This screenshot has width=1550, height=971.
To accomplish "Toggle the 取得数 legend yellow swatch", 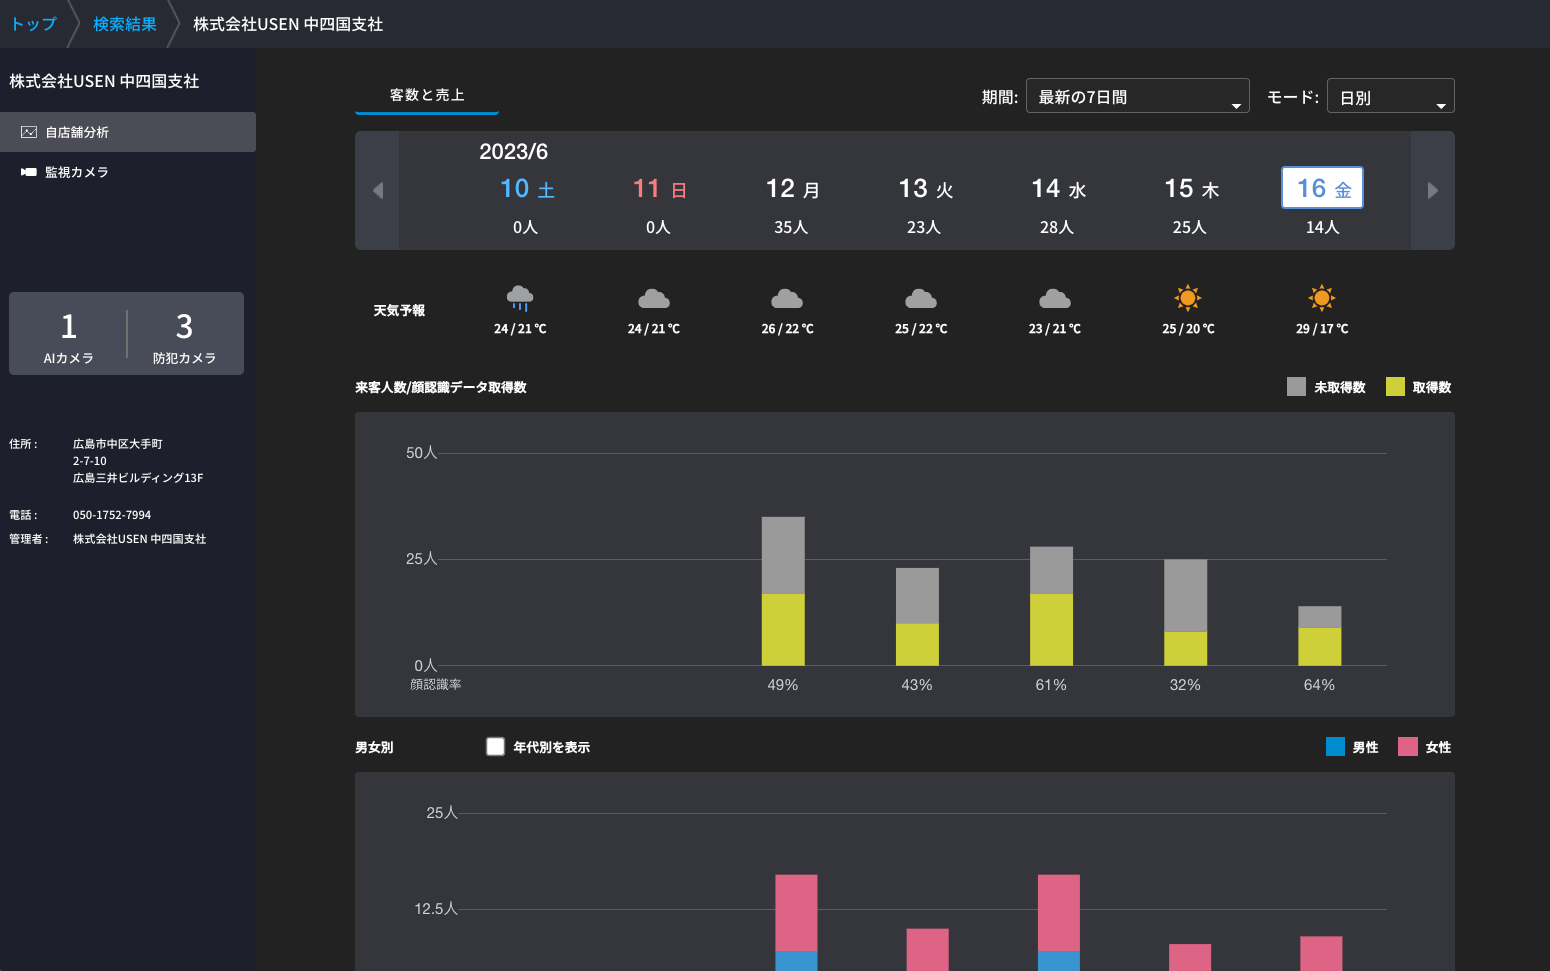I will coord(1395,387).
